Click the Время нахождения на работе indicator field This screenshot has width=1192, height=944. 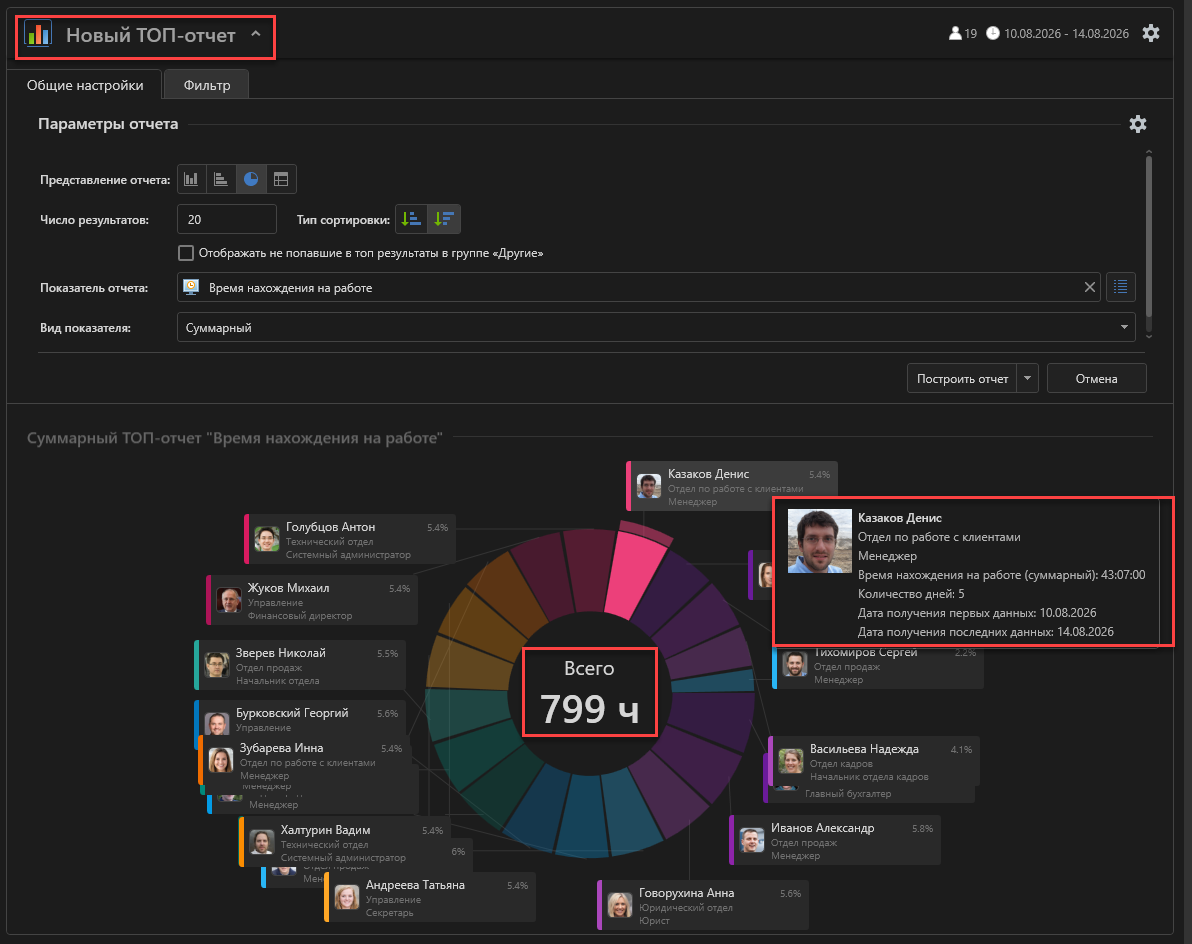639,287
